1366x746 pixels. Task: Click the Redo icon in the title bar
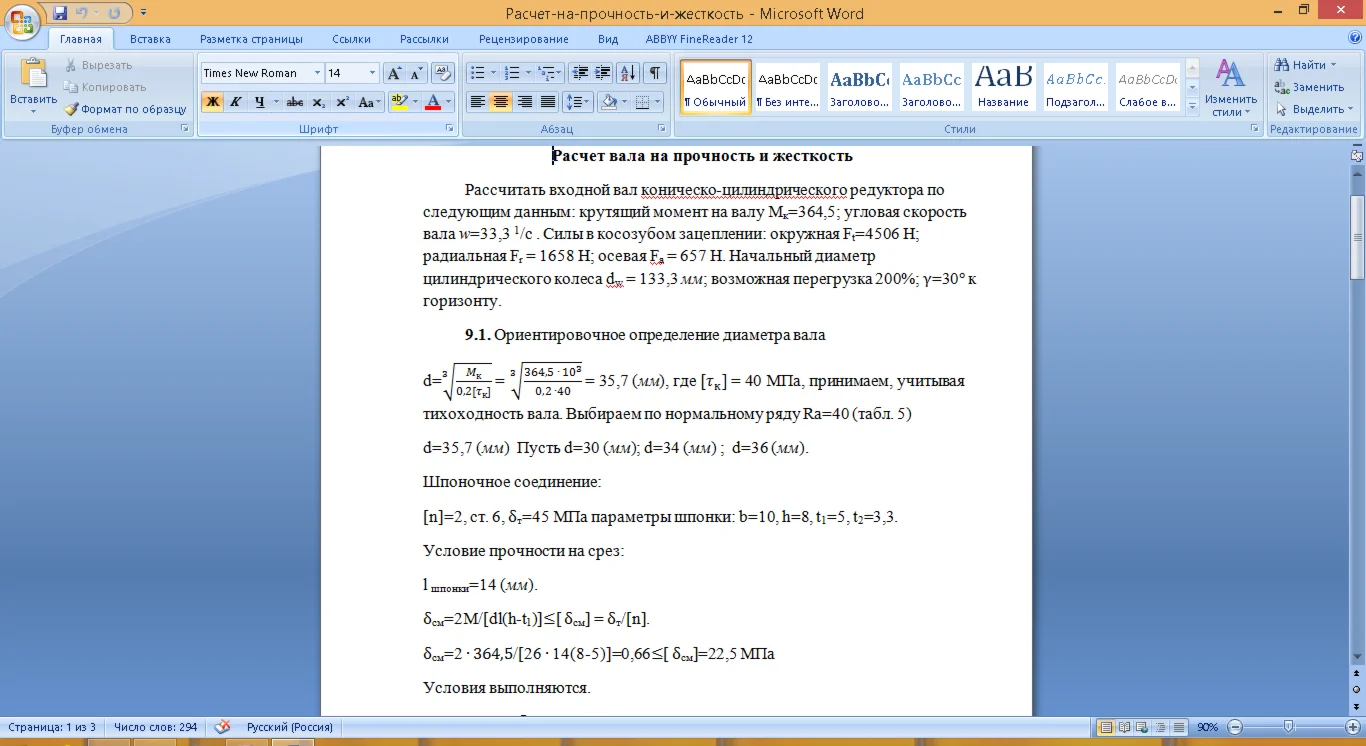tap(113, 13)
